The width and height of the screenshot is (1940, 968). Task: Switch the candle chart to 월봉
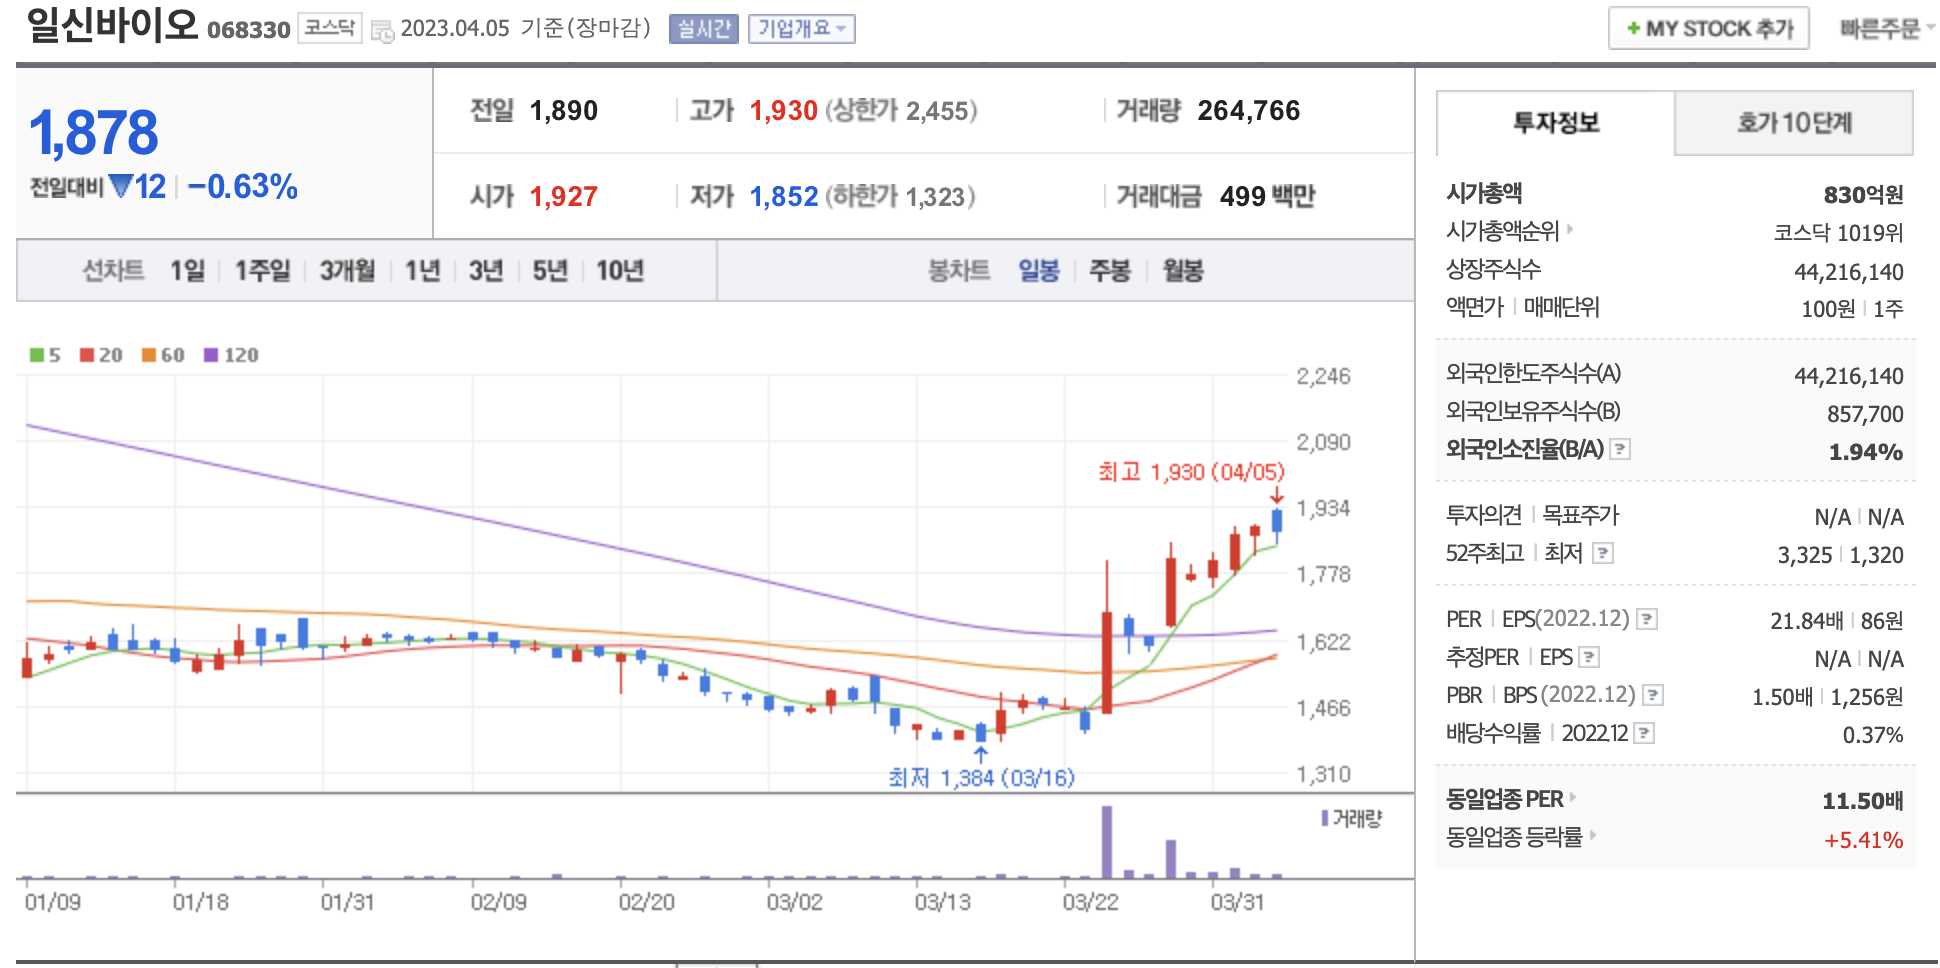[x=1182, y=271]
